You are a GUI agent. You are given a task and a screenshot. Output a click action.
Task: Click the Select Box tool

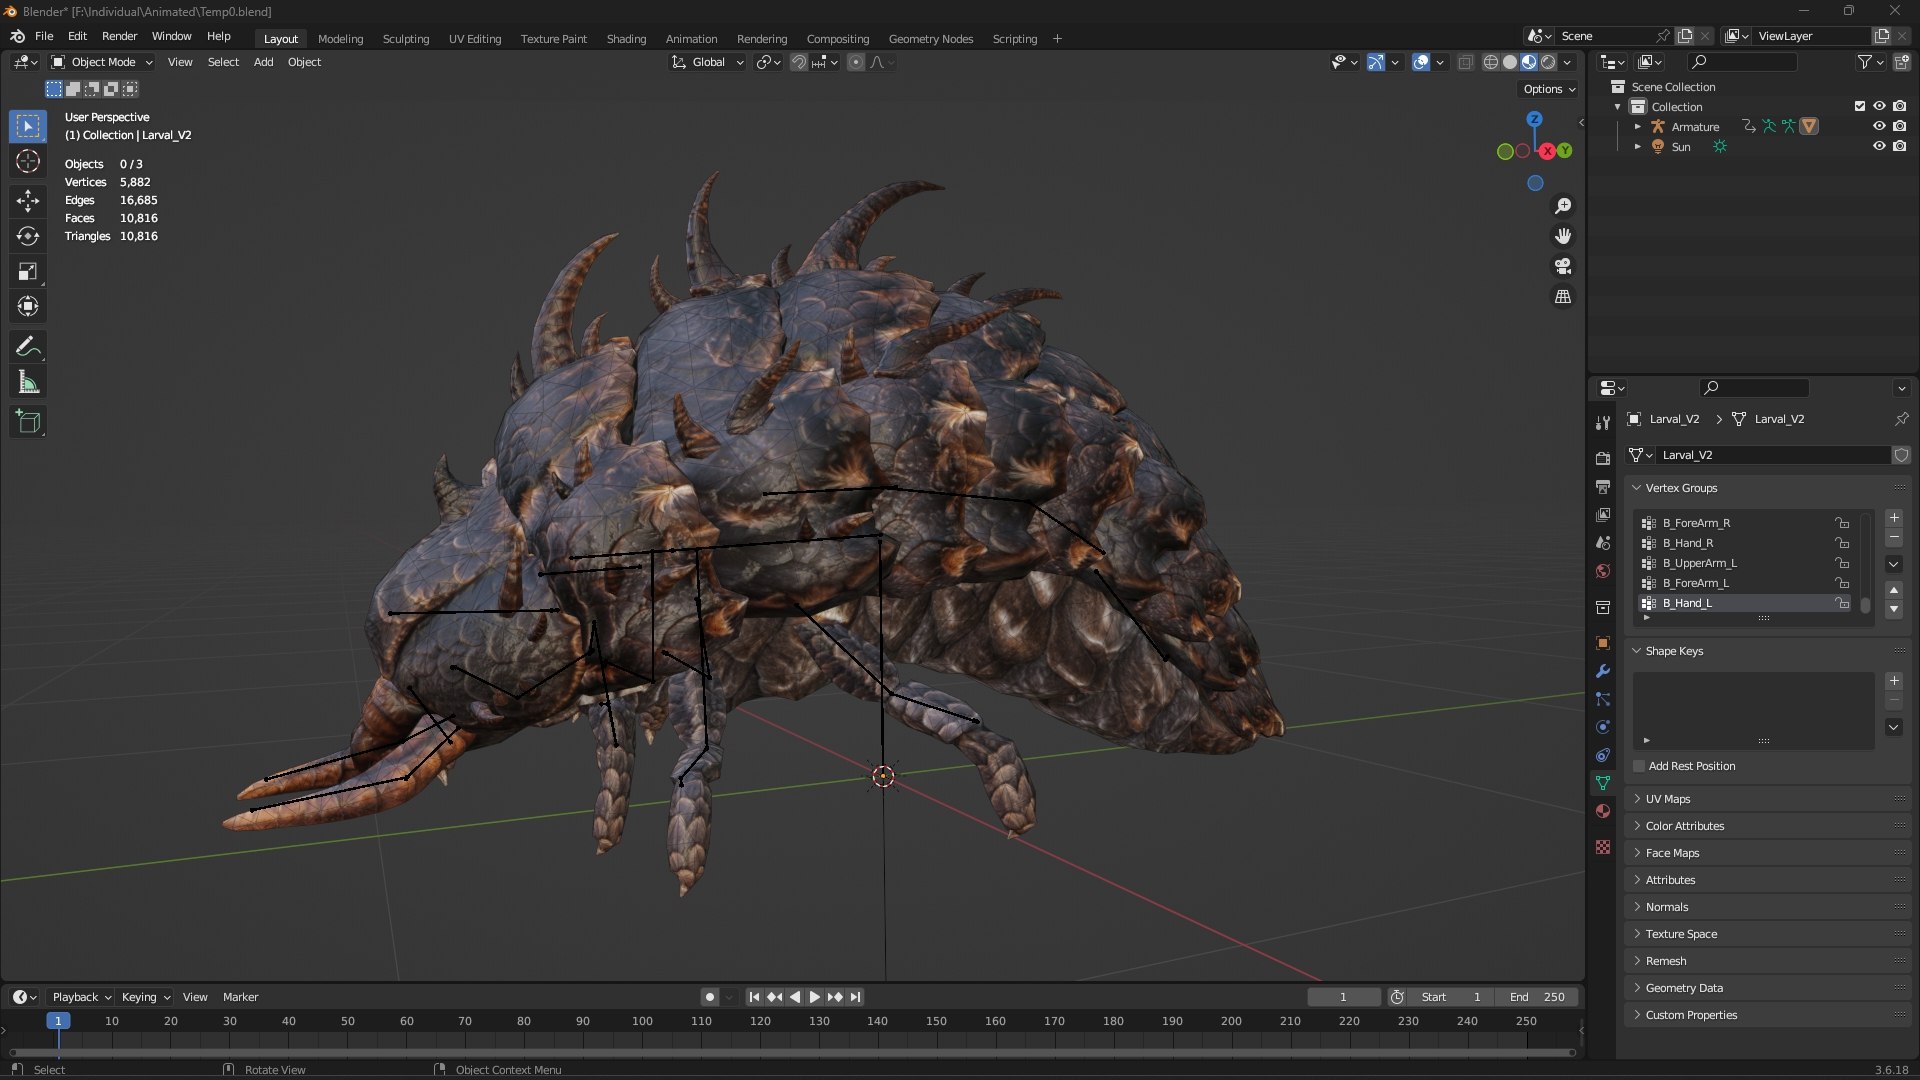28,126
